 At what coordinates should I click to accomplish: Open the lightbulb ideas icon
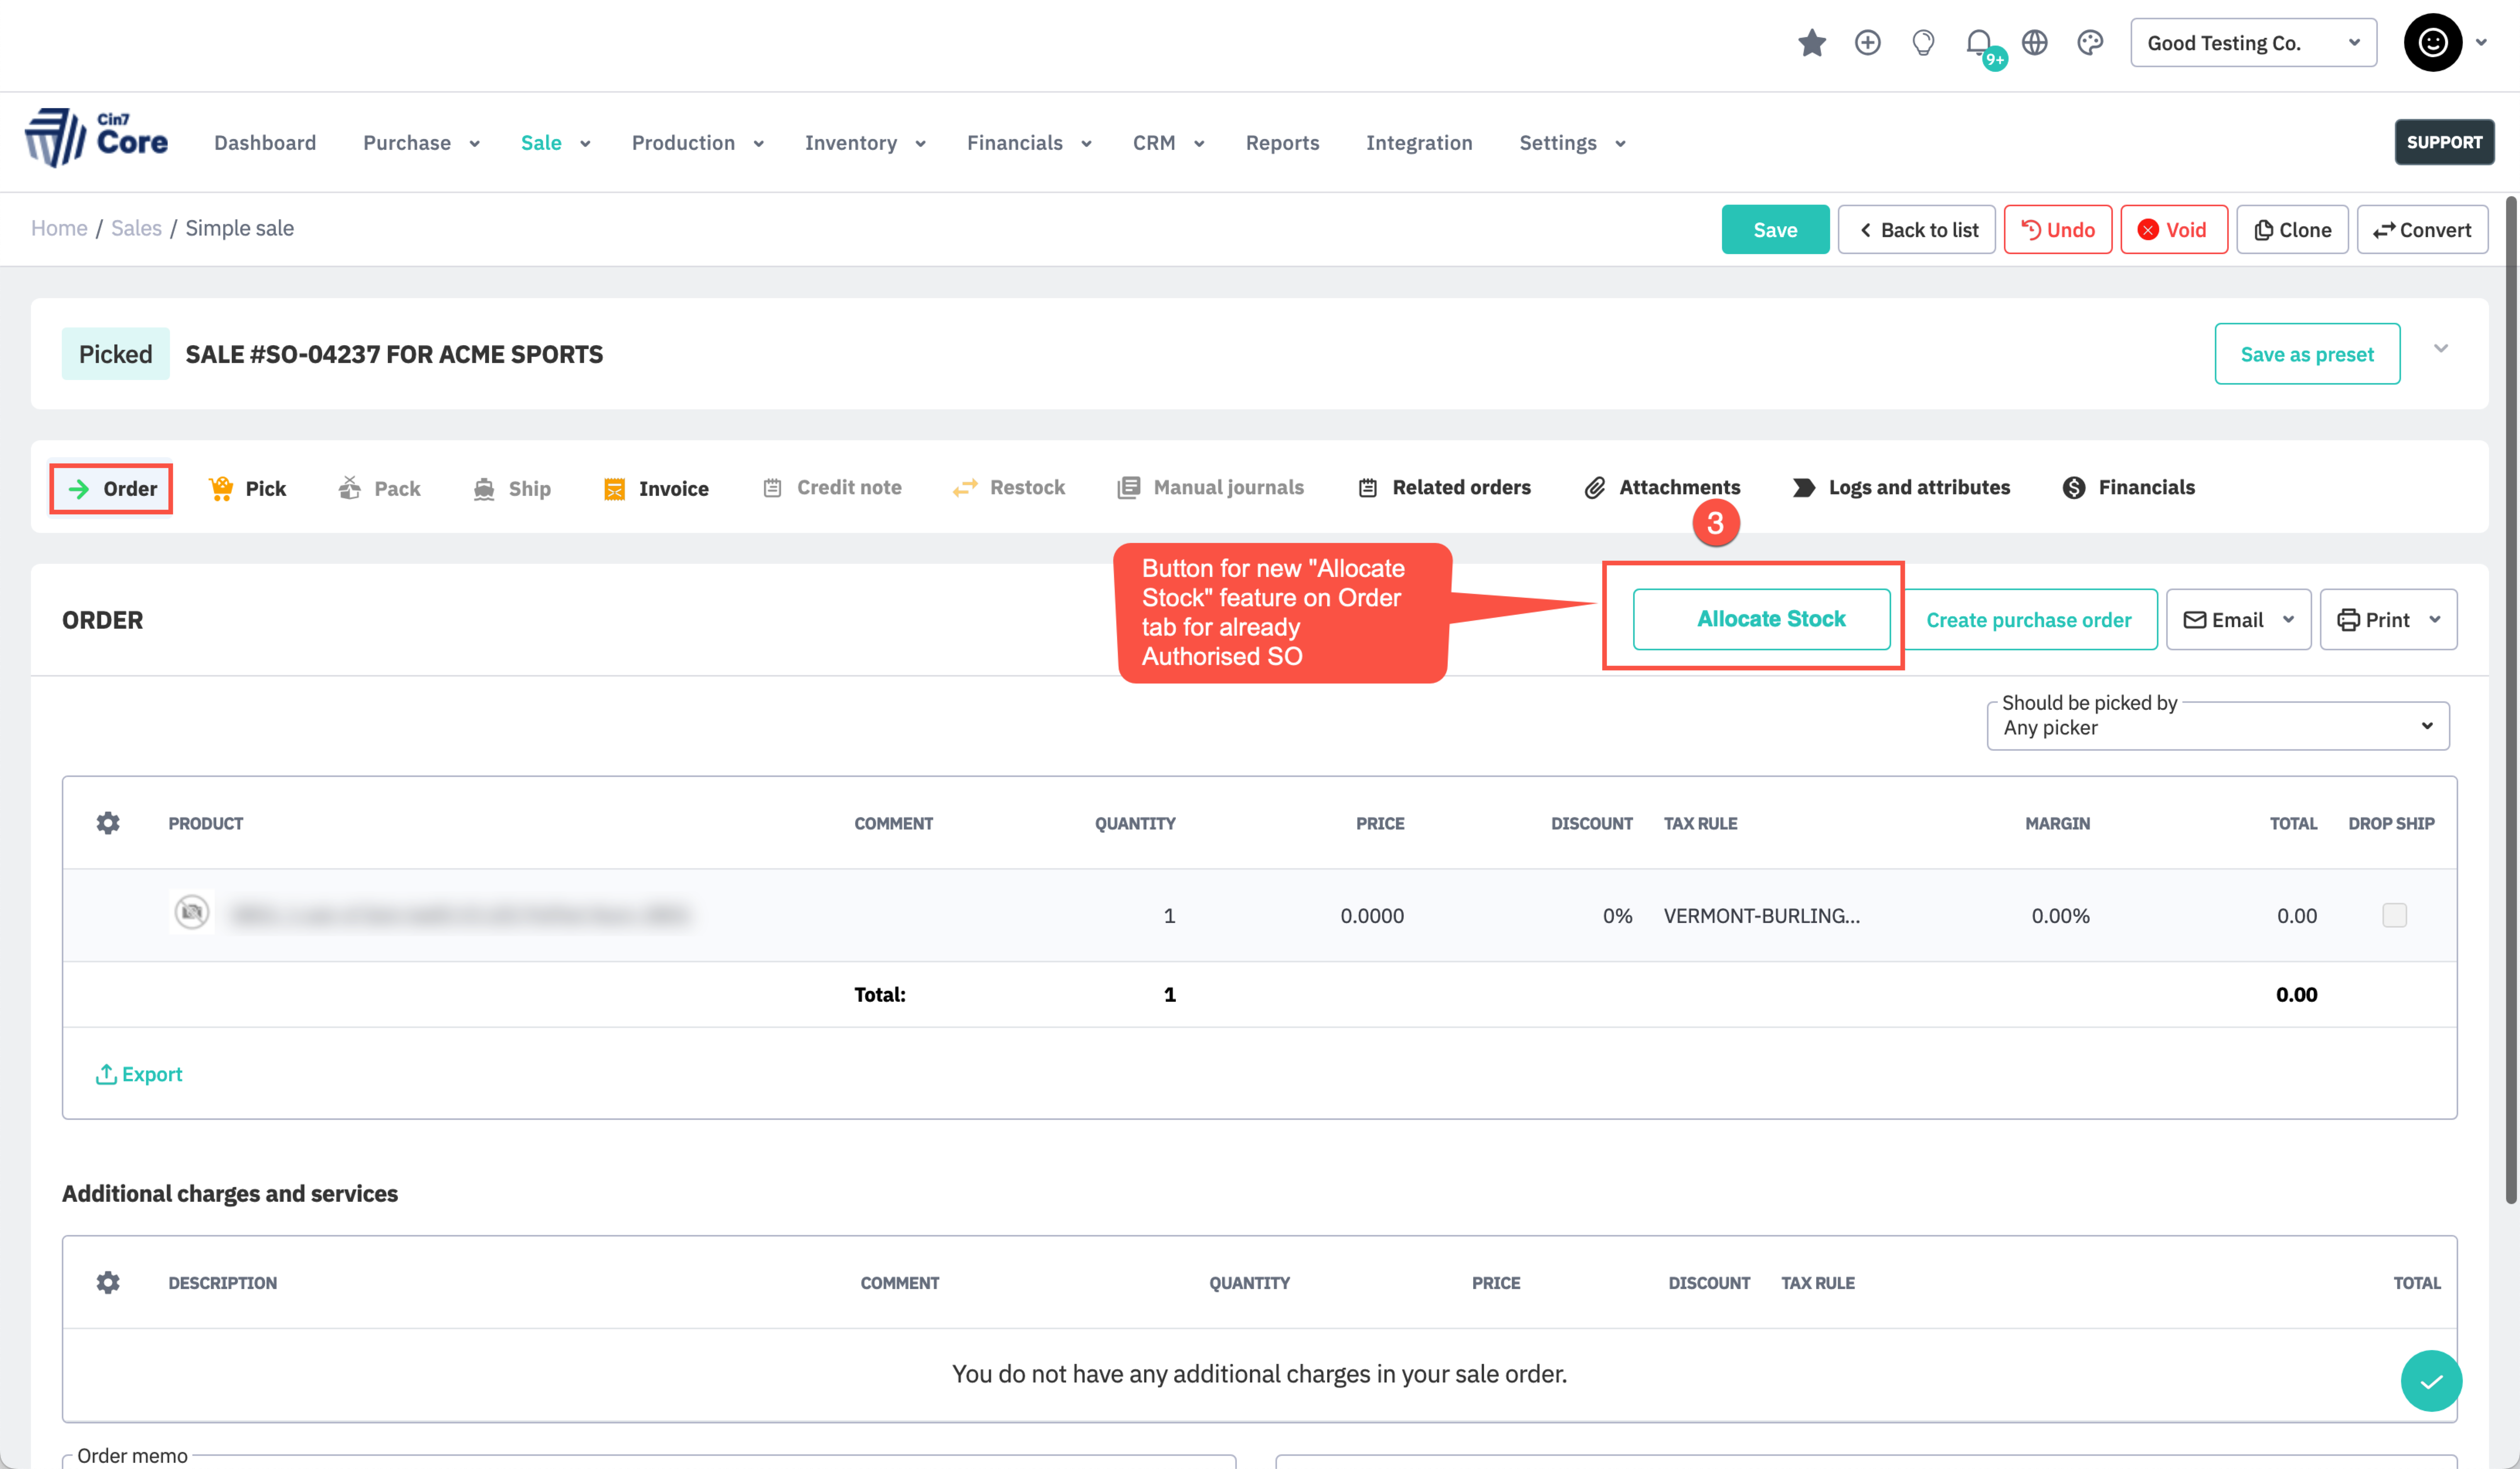(1922, 43)
